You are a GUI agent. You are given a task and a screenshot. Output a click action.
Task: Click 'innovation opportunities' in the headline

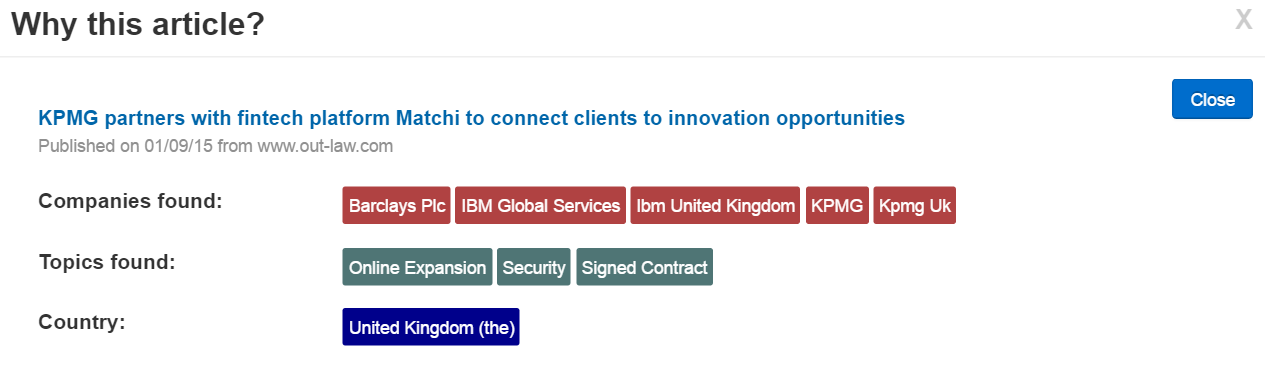click(786, 118)
